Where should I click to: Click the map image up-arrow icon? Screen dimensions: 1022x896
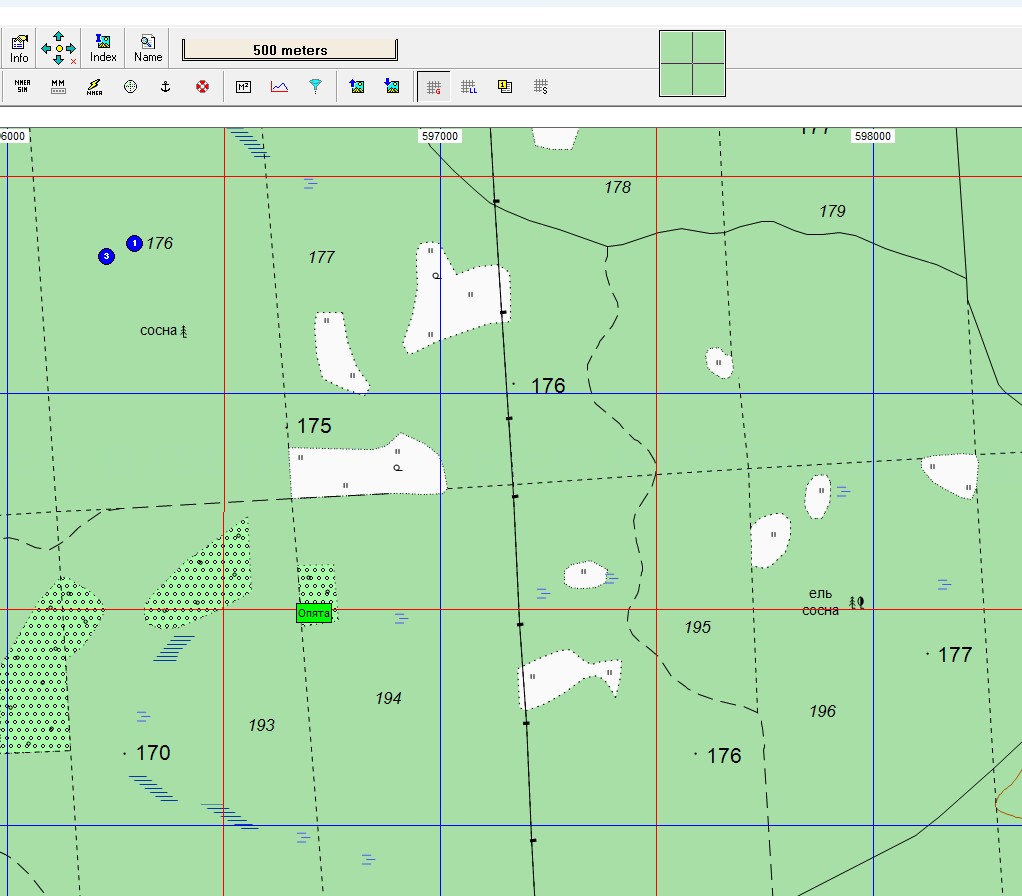click(357, 87)
